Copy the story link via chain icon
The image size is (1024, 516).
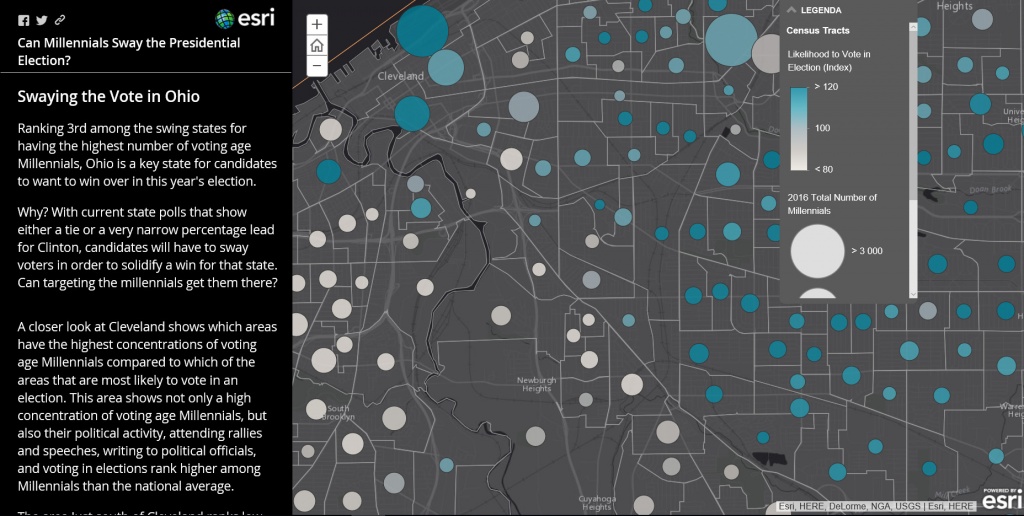60,20
